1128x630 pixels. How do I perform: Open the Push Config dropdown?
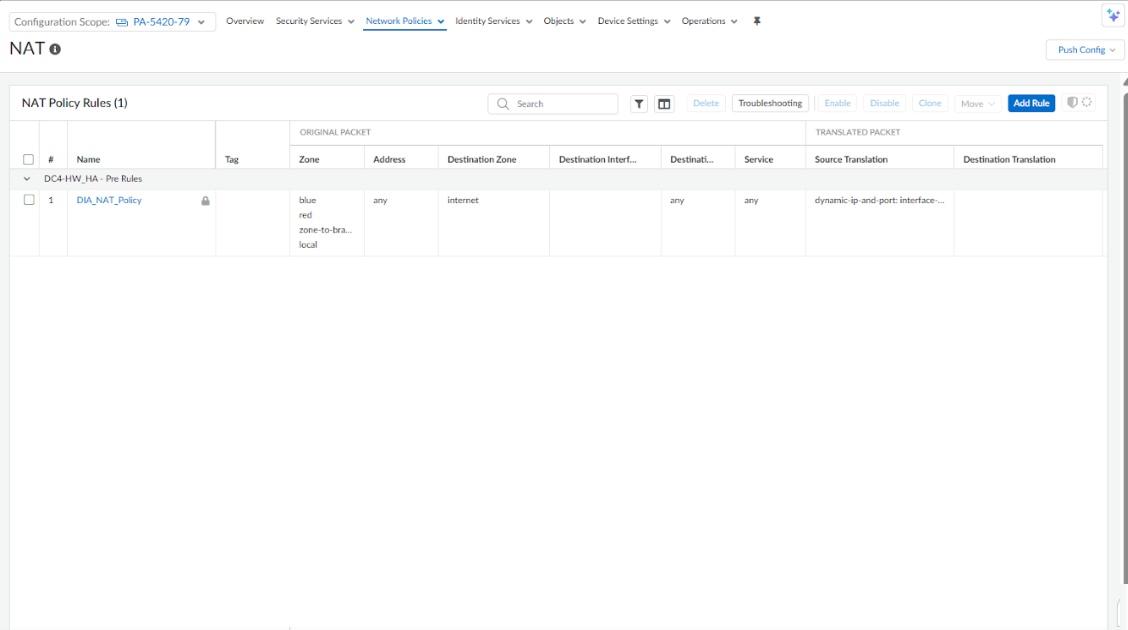1085,50
